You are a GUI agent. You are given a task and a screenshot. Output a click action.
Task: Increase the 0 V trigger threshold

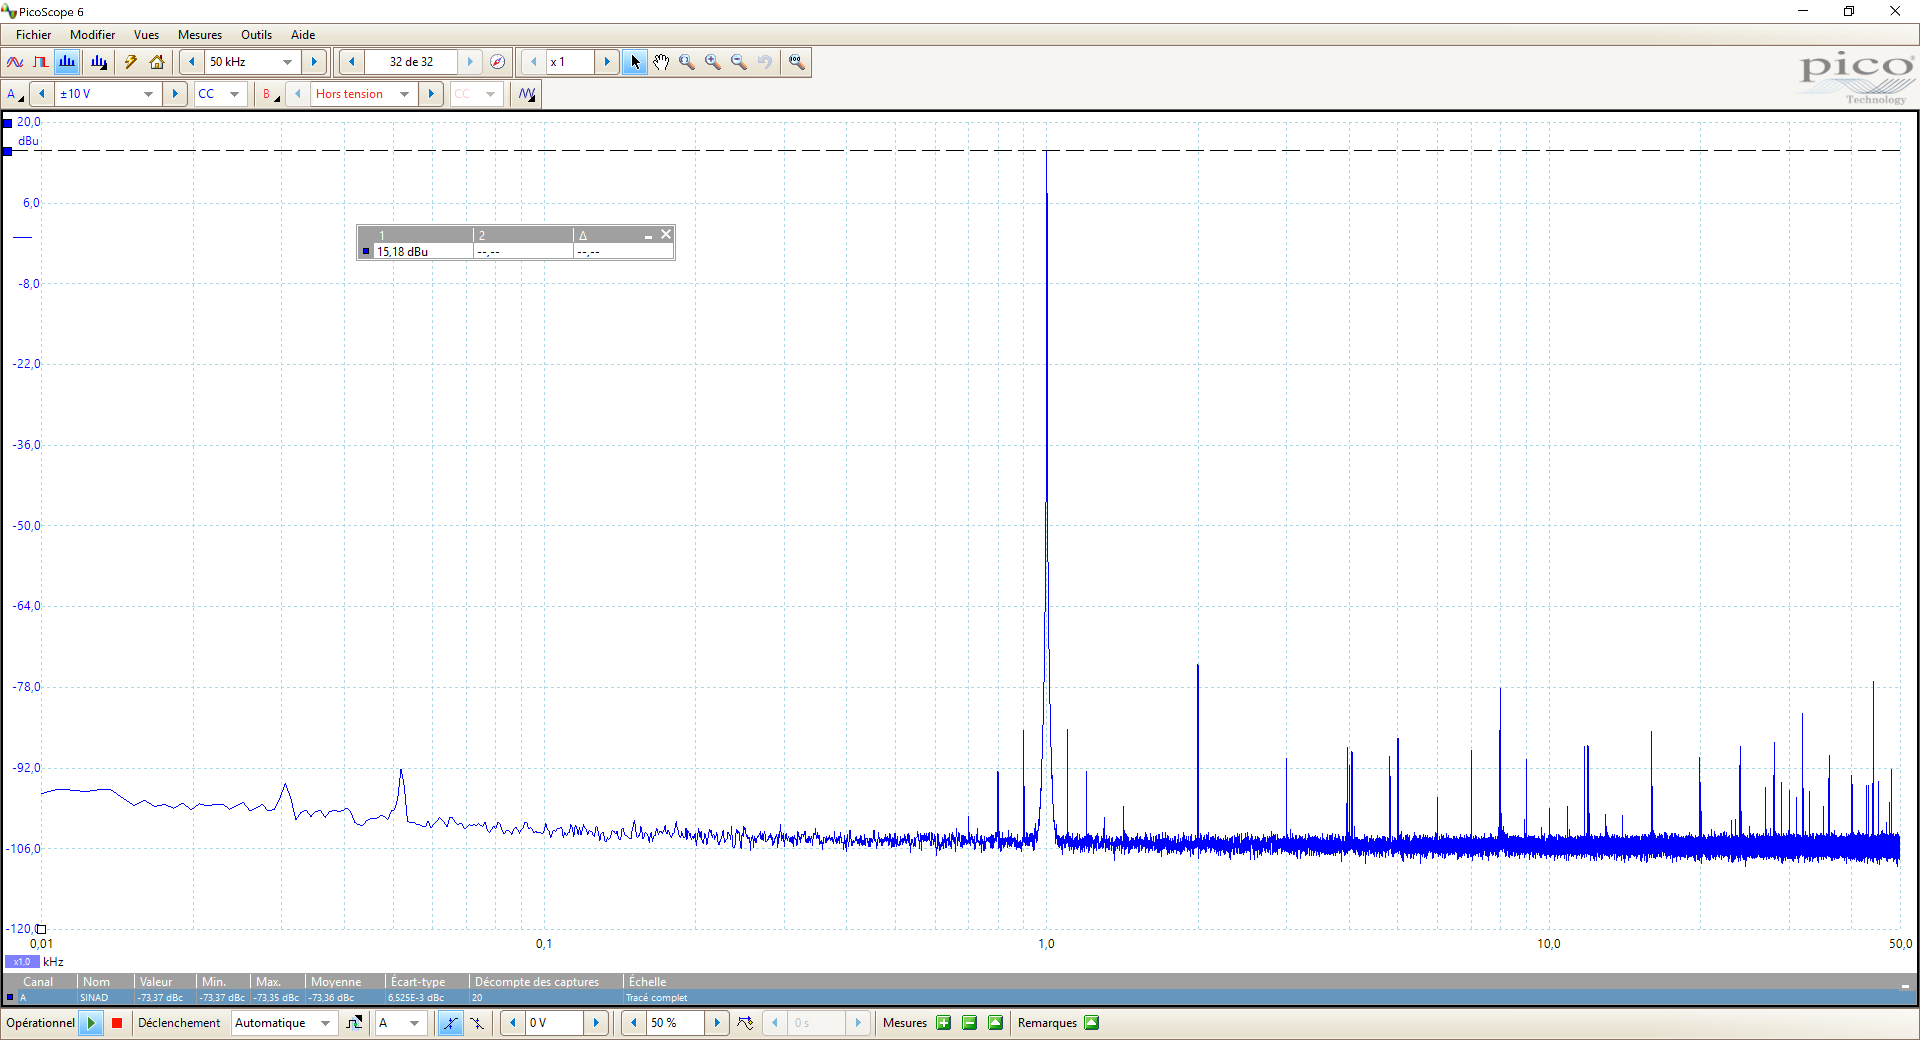tap(596, 1023)
